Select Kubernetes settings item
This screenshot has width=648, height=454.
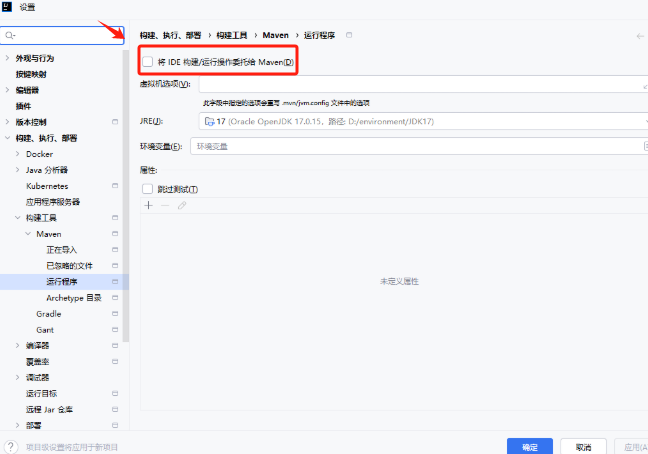pyautogui.click(x=47, y=186)
